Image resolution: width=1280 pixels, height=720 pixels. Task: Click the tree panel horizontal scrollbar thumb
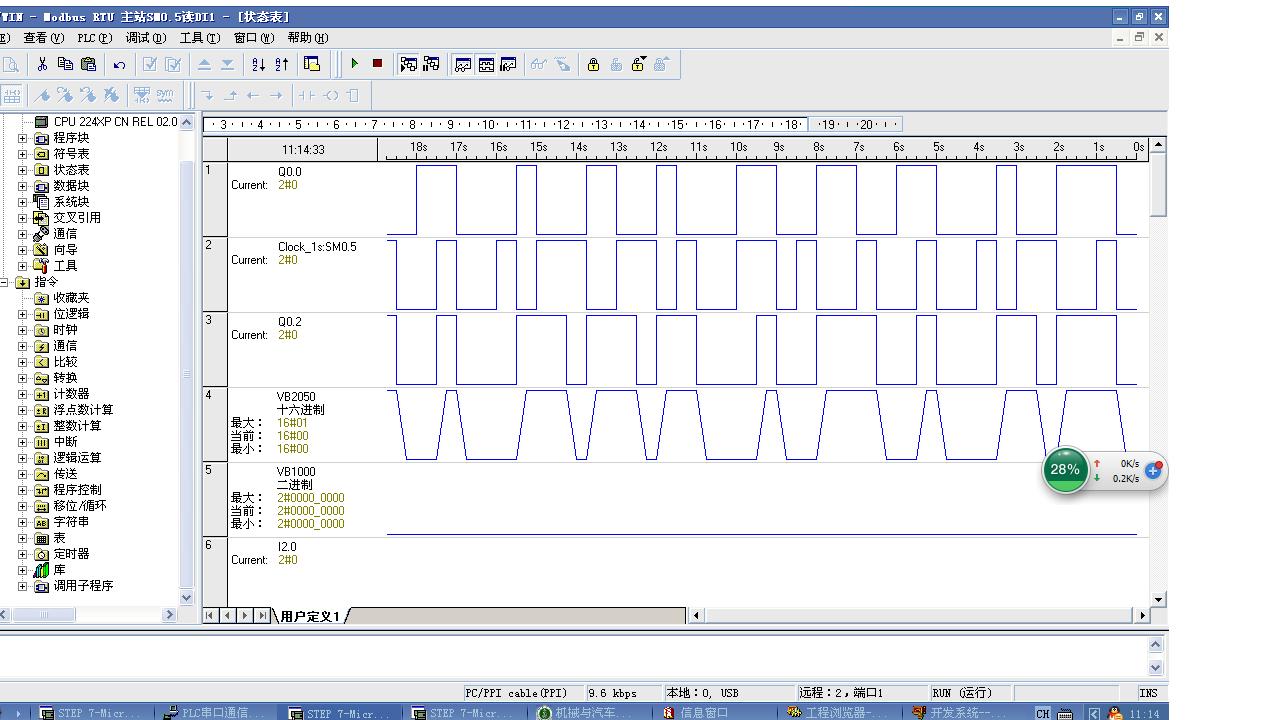click(x=45, y=615)
